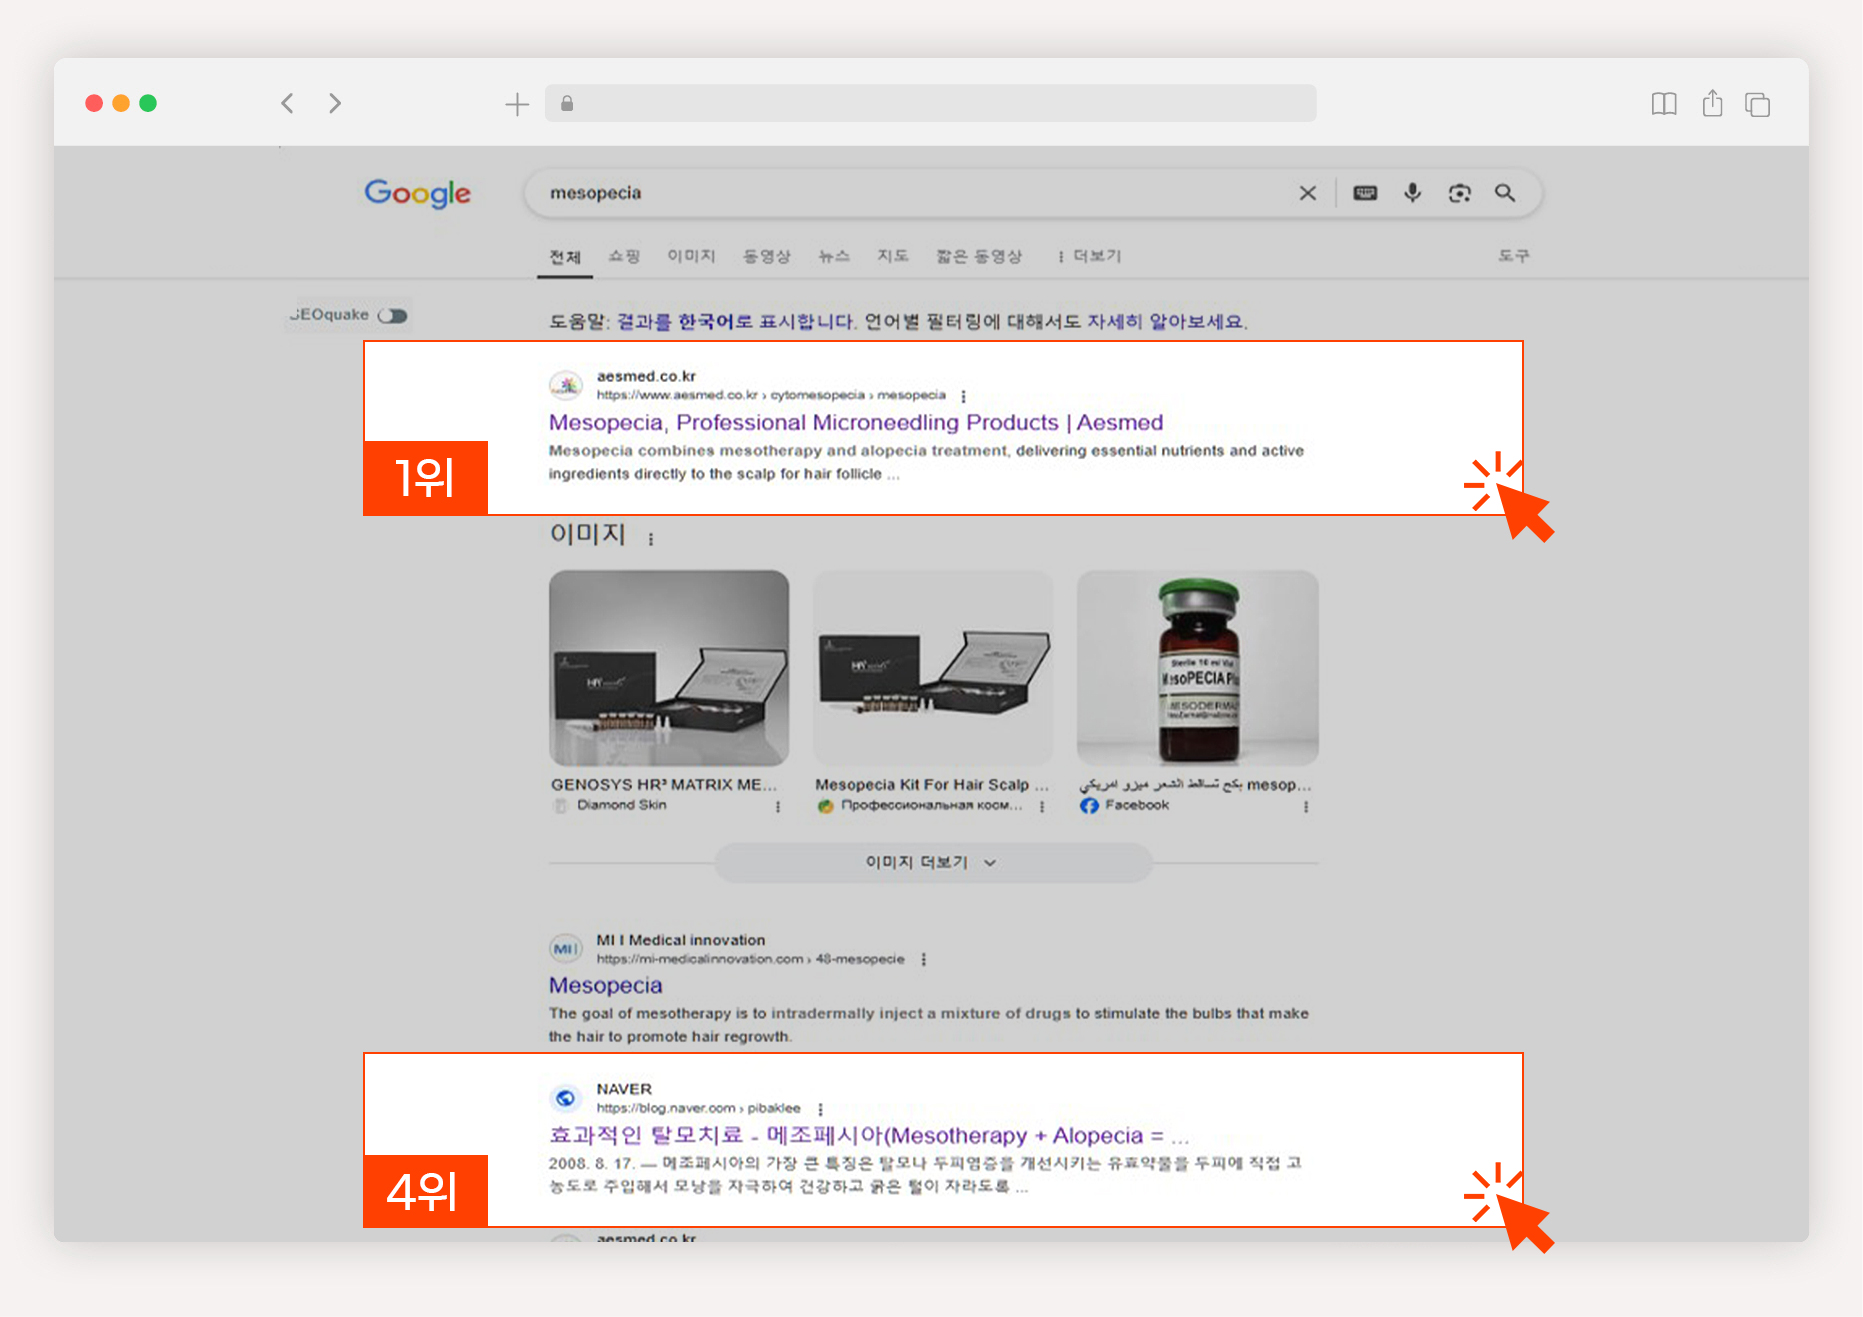Expand 이미지 더보기
The width and height of the screenshot is (1863, 1317).
(x=932, y=862)
